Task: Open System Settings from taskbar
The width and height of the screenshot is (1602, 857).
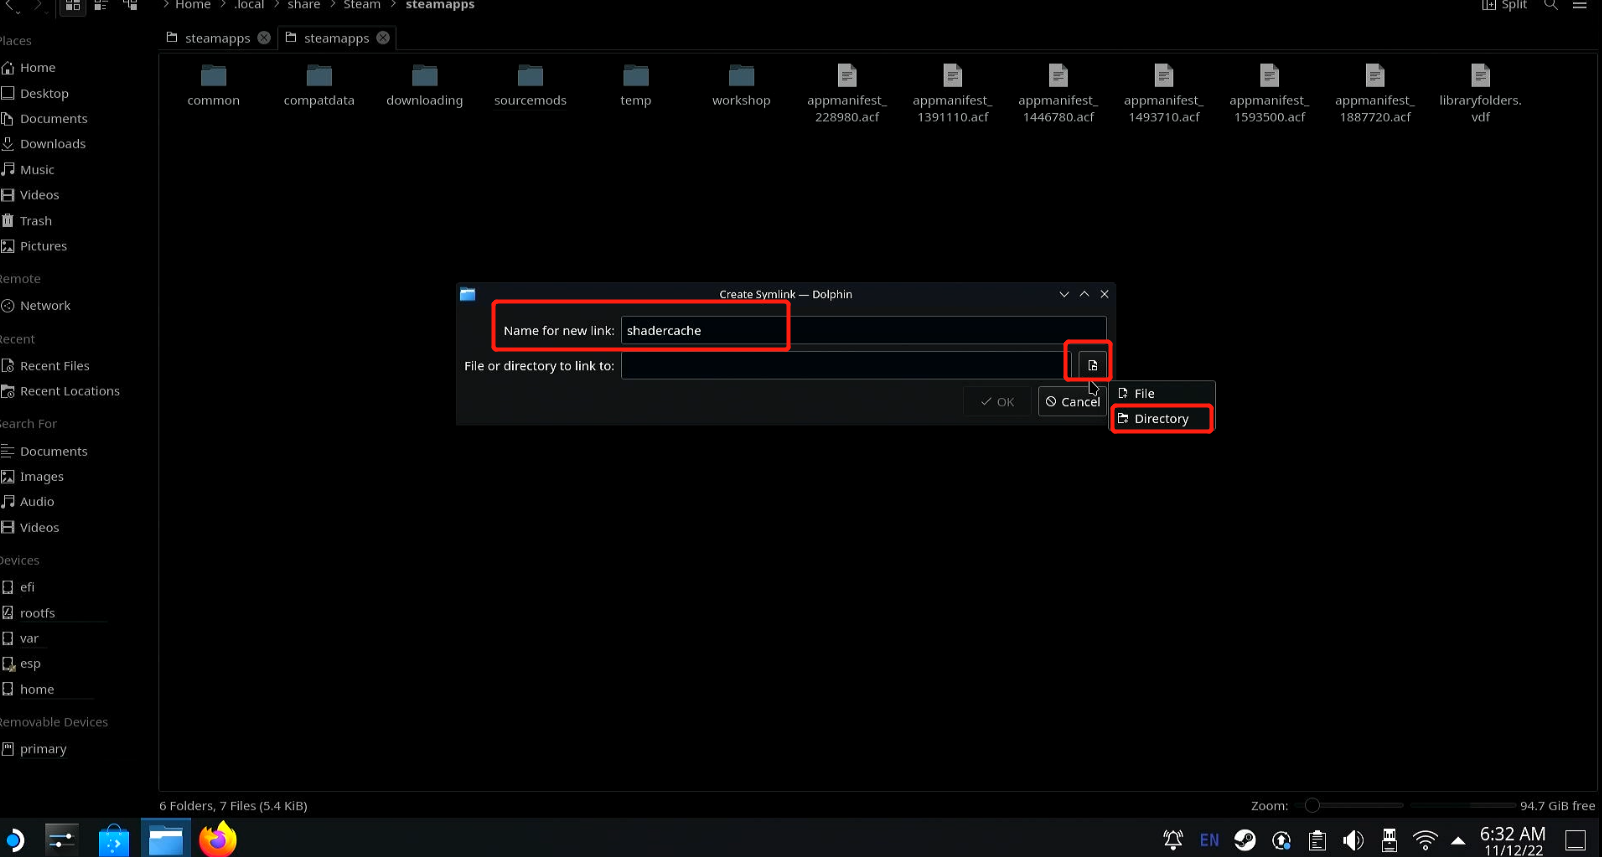Action: [x=61, y=840]
